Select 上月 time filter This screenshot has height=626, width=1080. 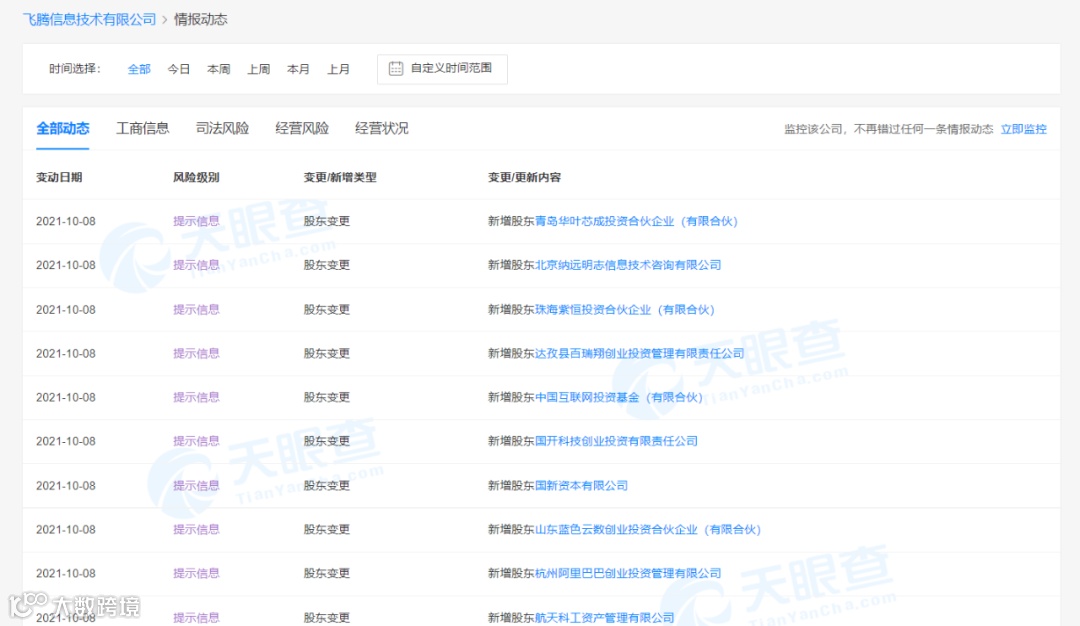click(x=338, y=69)
